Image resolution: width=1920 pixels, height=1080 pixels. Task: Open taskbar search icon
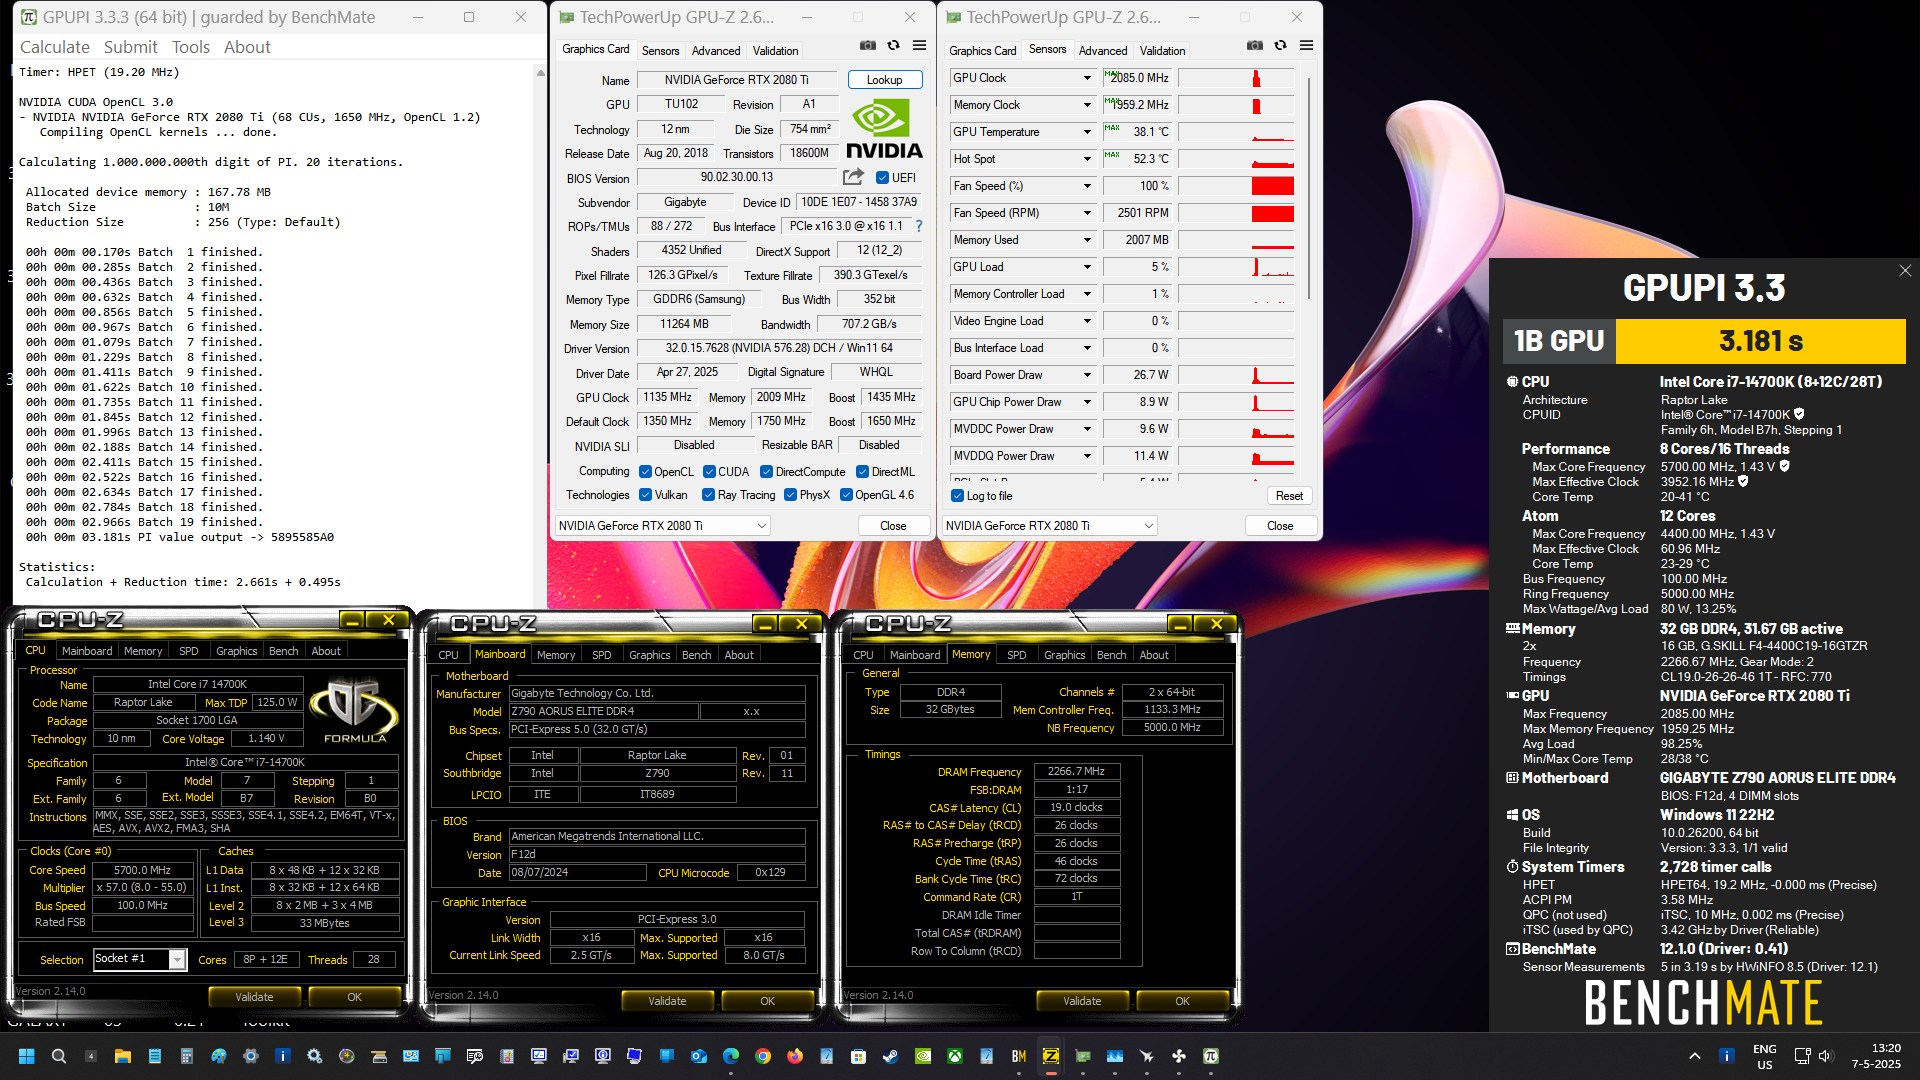(59, 1056)
